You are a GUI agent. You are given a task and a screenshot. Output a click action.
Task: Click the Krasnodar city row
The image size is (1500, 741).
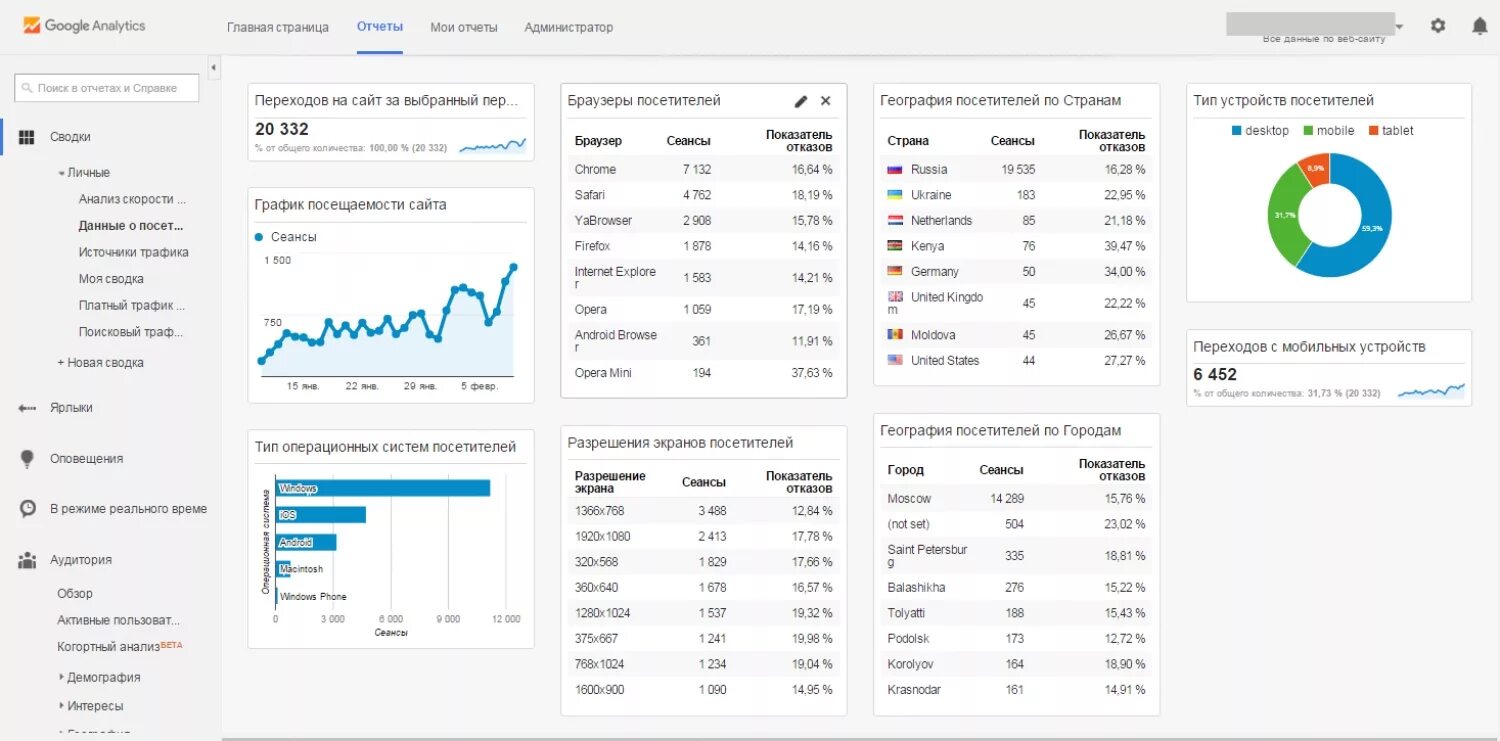pyautogui.click(x=1017, y=690)
